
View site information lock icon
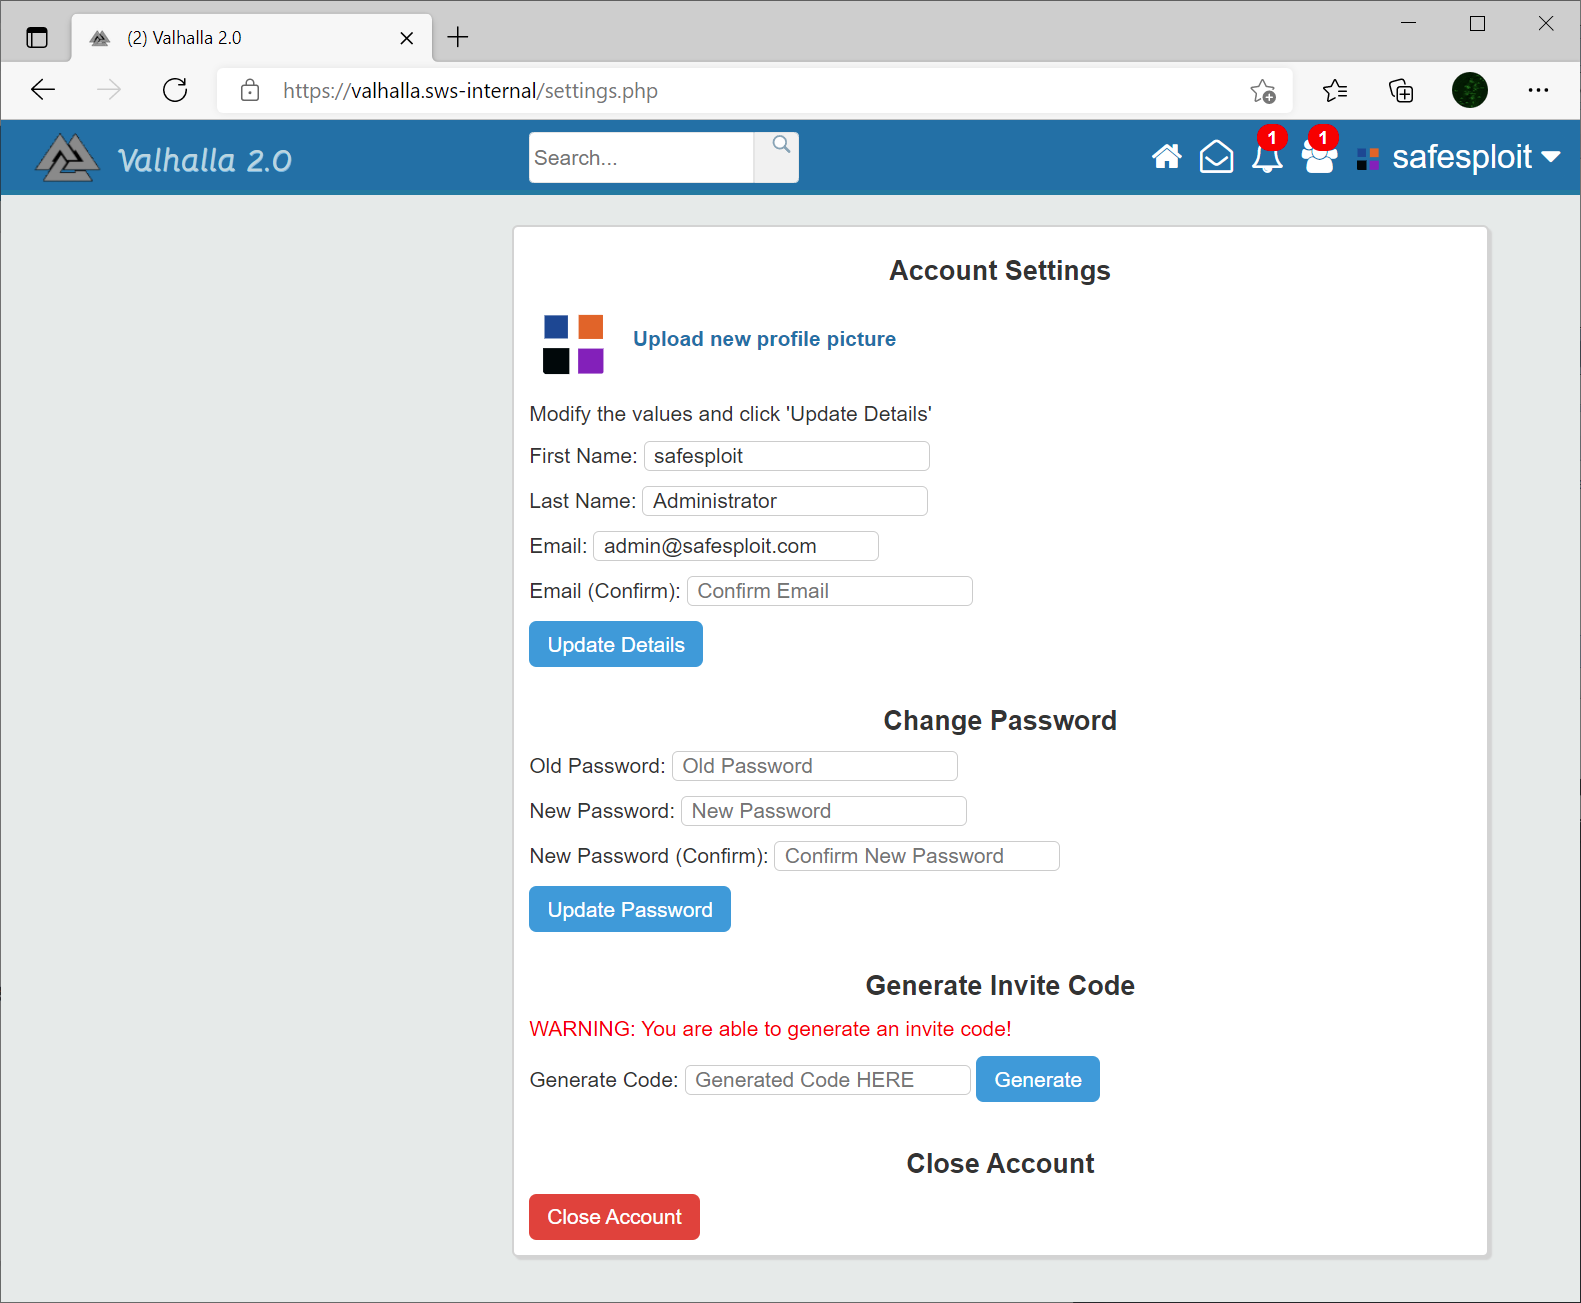(x=250, y=91)
